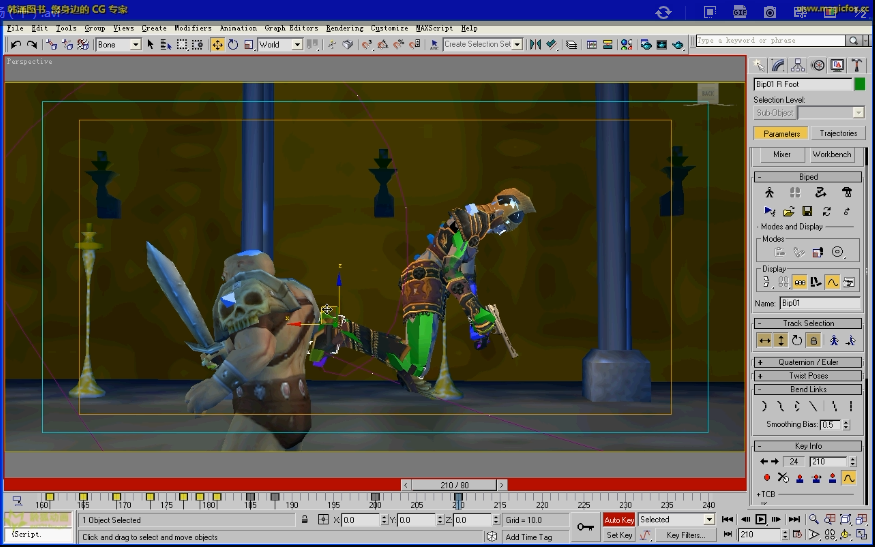Toggle Trajectories display button in Key Info
This screenshot has width=875, height=547.
coord(849,478)
